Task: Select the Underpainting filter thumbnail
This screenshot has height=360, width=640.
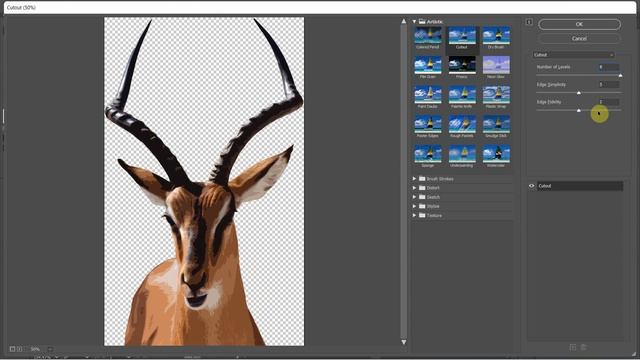Action: pos(462,154)
